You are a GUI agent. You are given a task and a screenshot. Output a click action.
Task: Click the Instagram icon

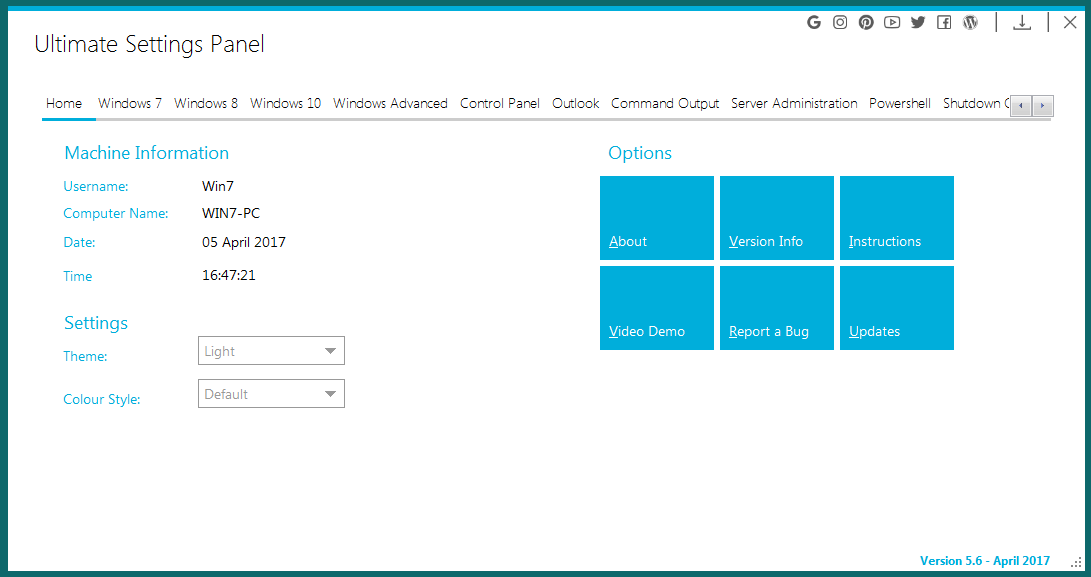[x=840, y=23]
